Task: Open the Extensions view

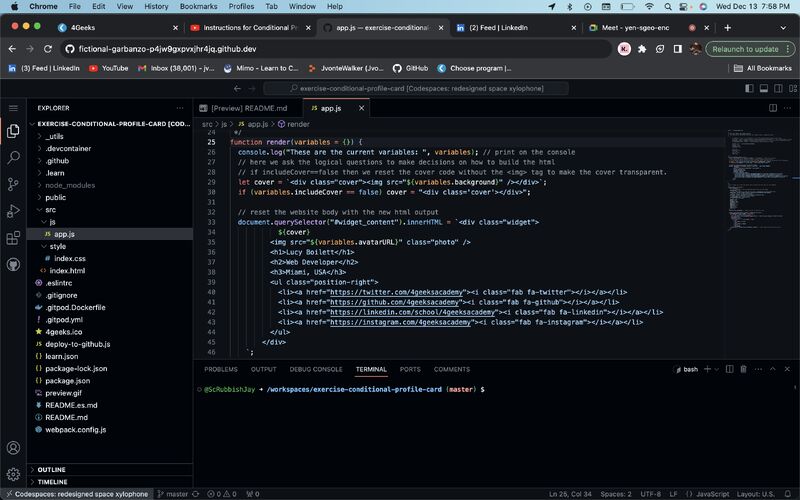Action: (13, 238)
